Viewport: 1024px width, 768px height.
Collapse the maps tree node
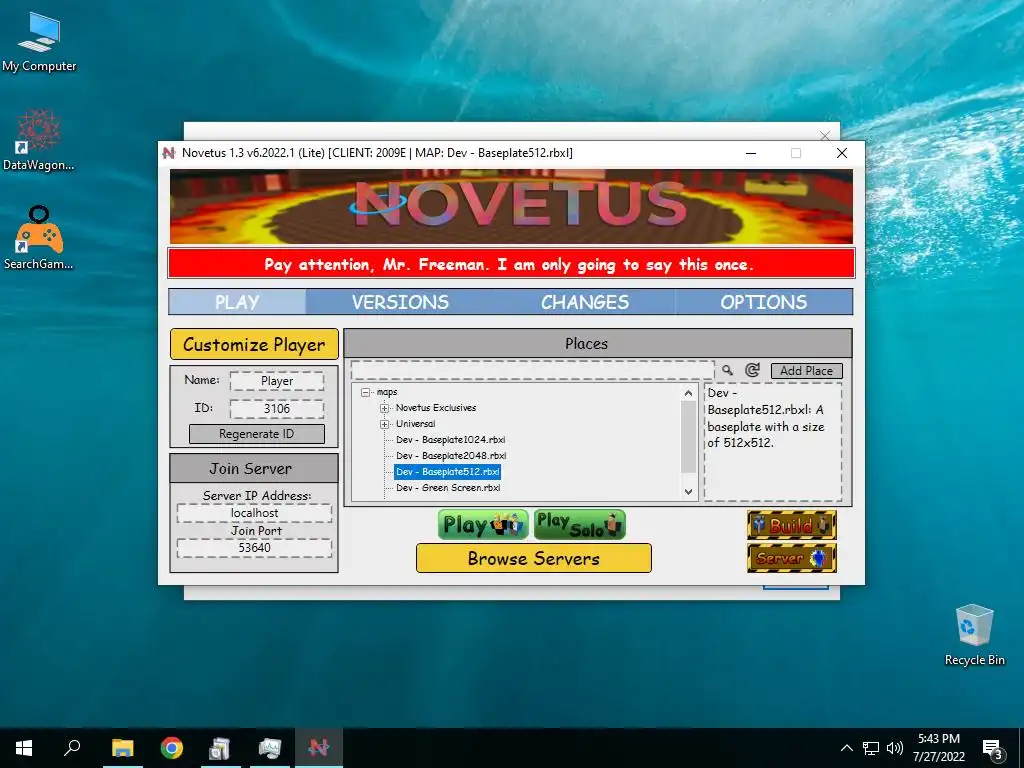(x=366, y=392)
